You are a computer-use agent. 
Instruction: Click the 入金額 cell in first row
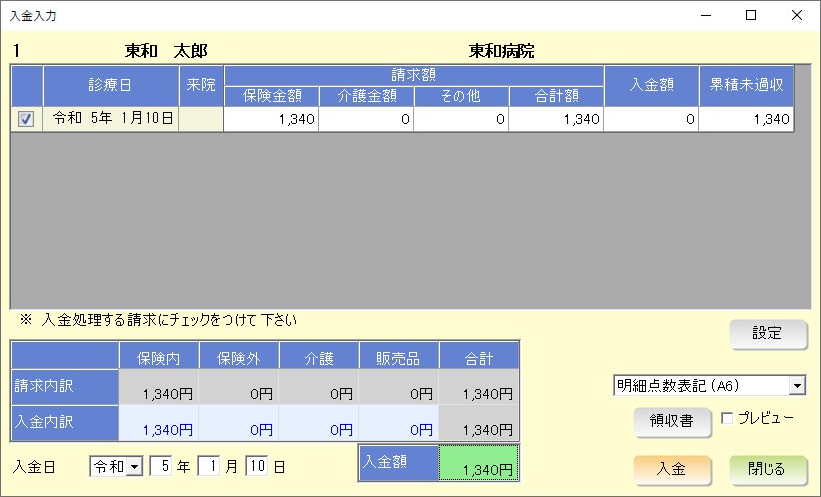tap(650, 119)
